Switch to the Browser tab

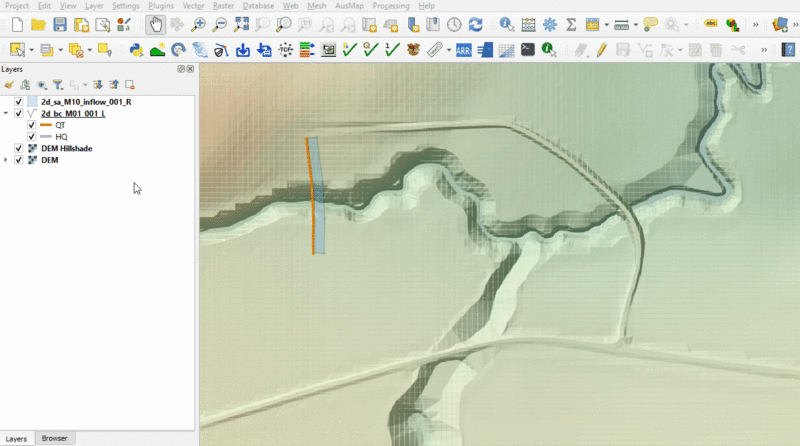(54, 438)
